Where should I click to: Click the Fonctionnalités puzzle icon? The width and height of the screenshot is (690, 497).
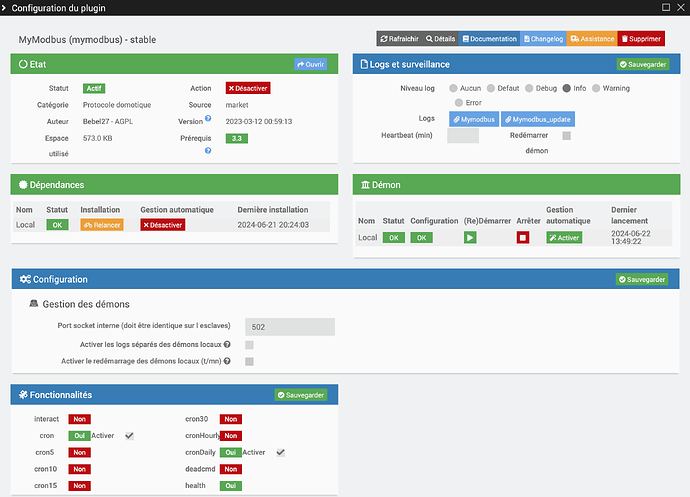[x=23, y=395]
